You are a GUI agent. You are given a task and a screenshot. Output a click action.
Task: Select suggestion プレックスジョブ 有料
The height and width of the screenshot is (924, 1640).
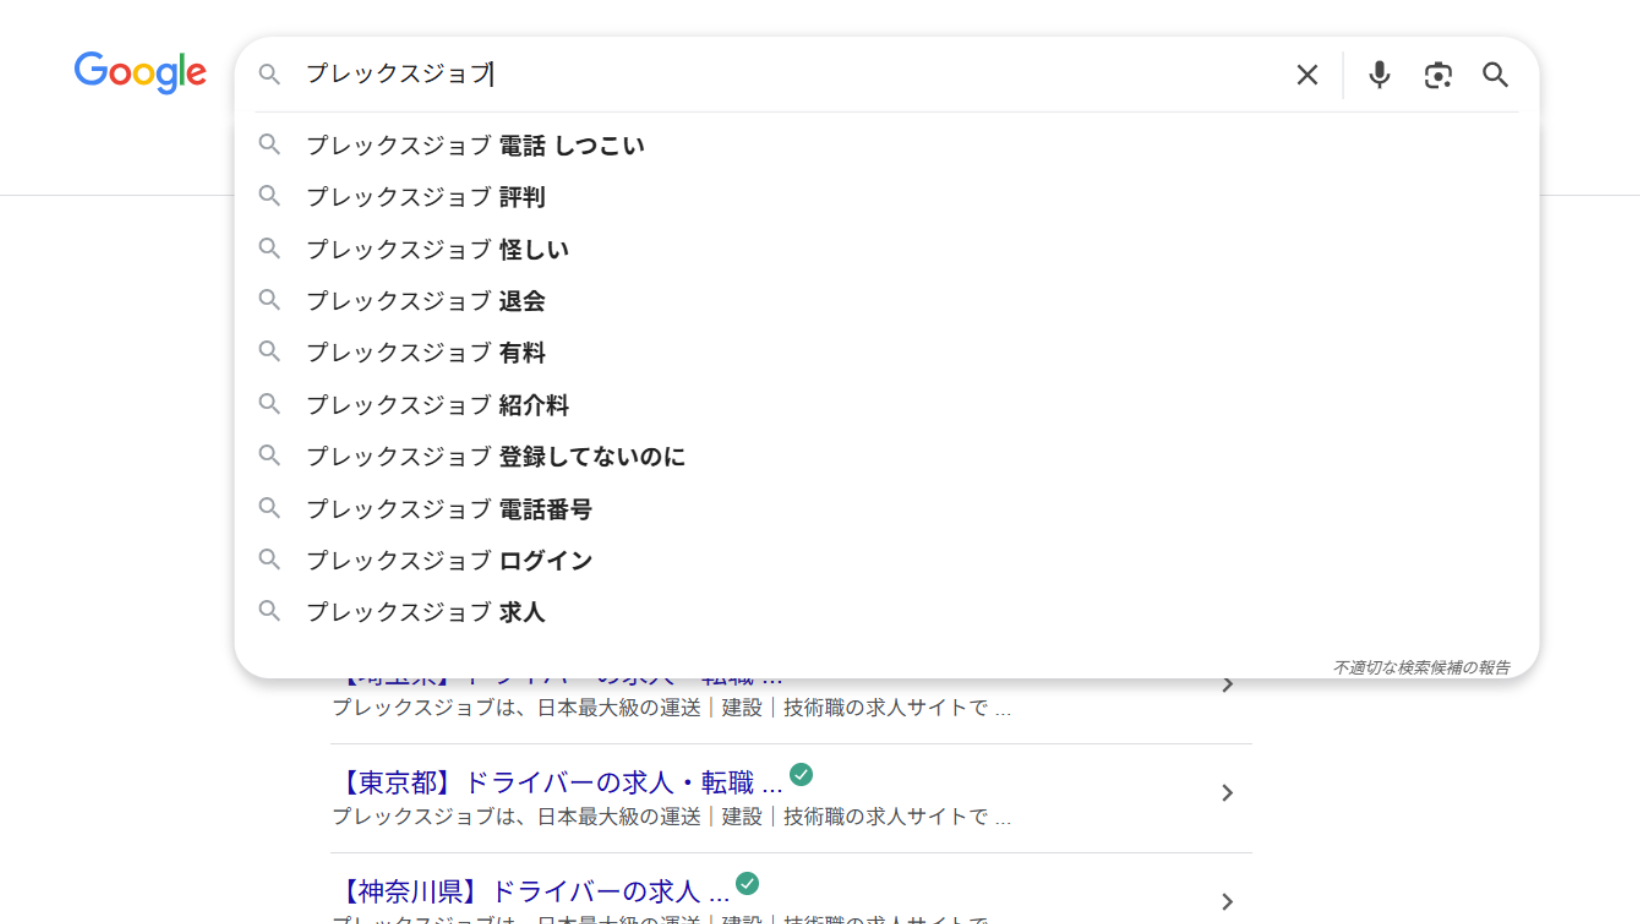887,353
